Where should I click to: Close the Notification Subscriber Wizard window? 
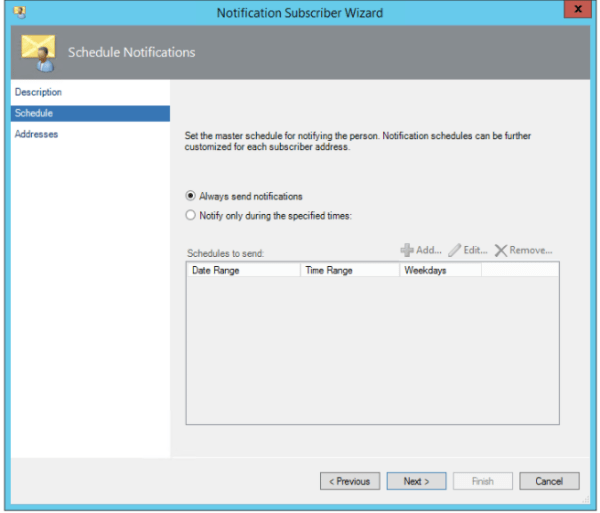pos(576,12)
